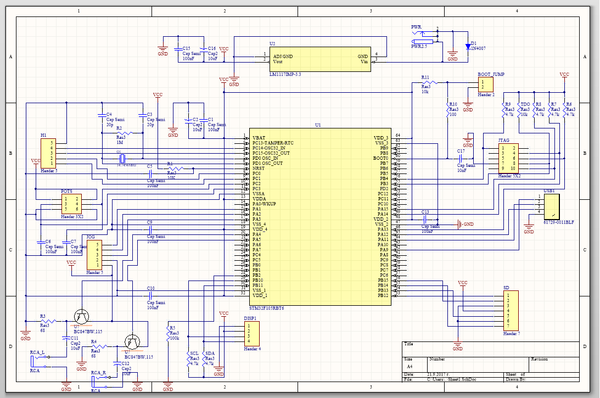Click the VBAT pin label on U1

click(259, 138)
